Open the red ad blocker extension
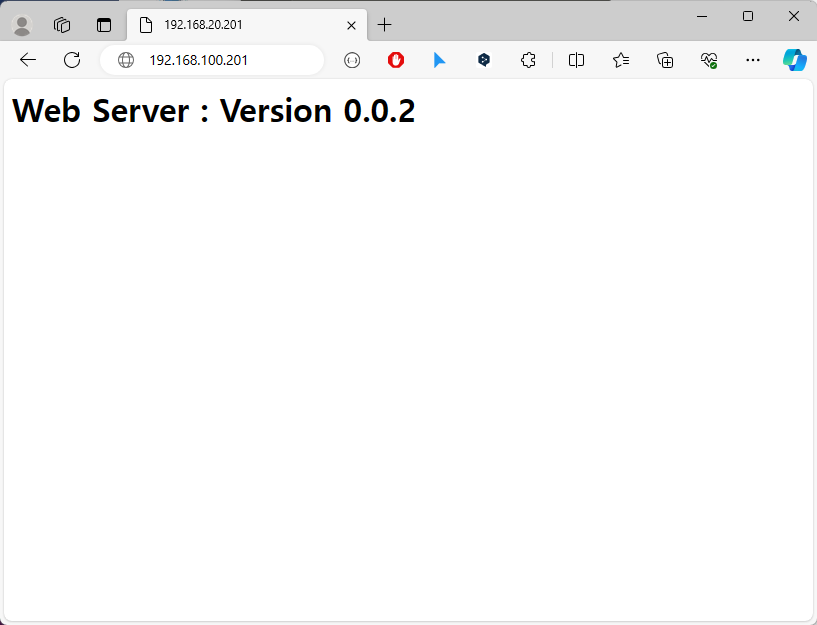Viewport: 817px width, 625px height. coord(396,60)
